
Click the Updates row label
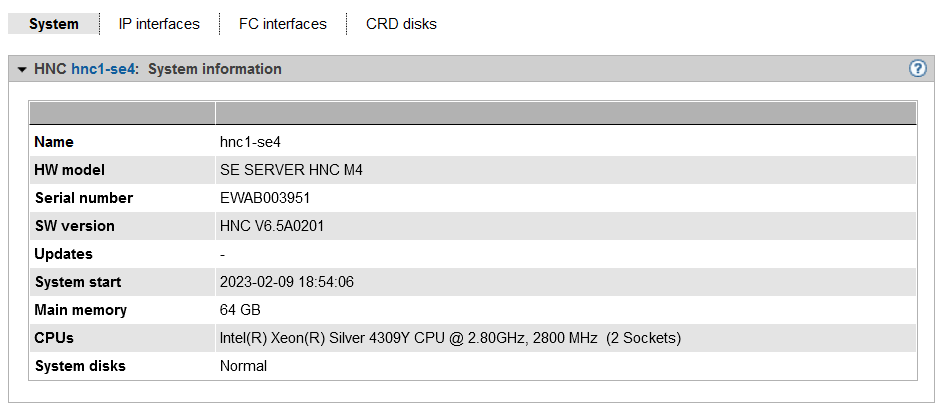pos(64,254)
